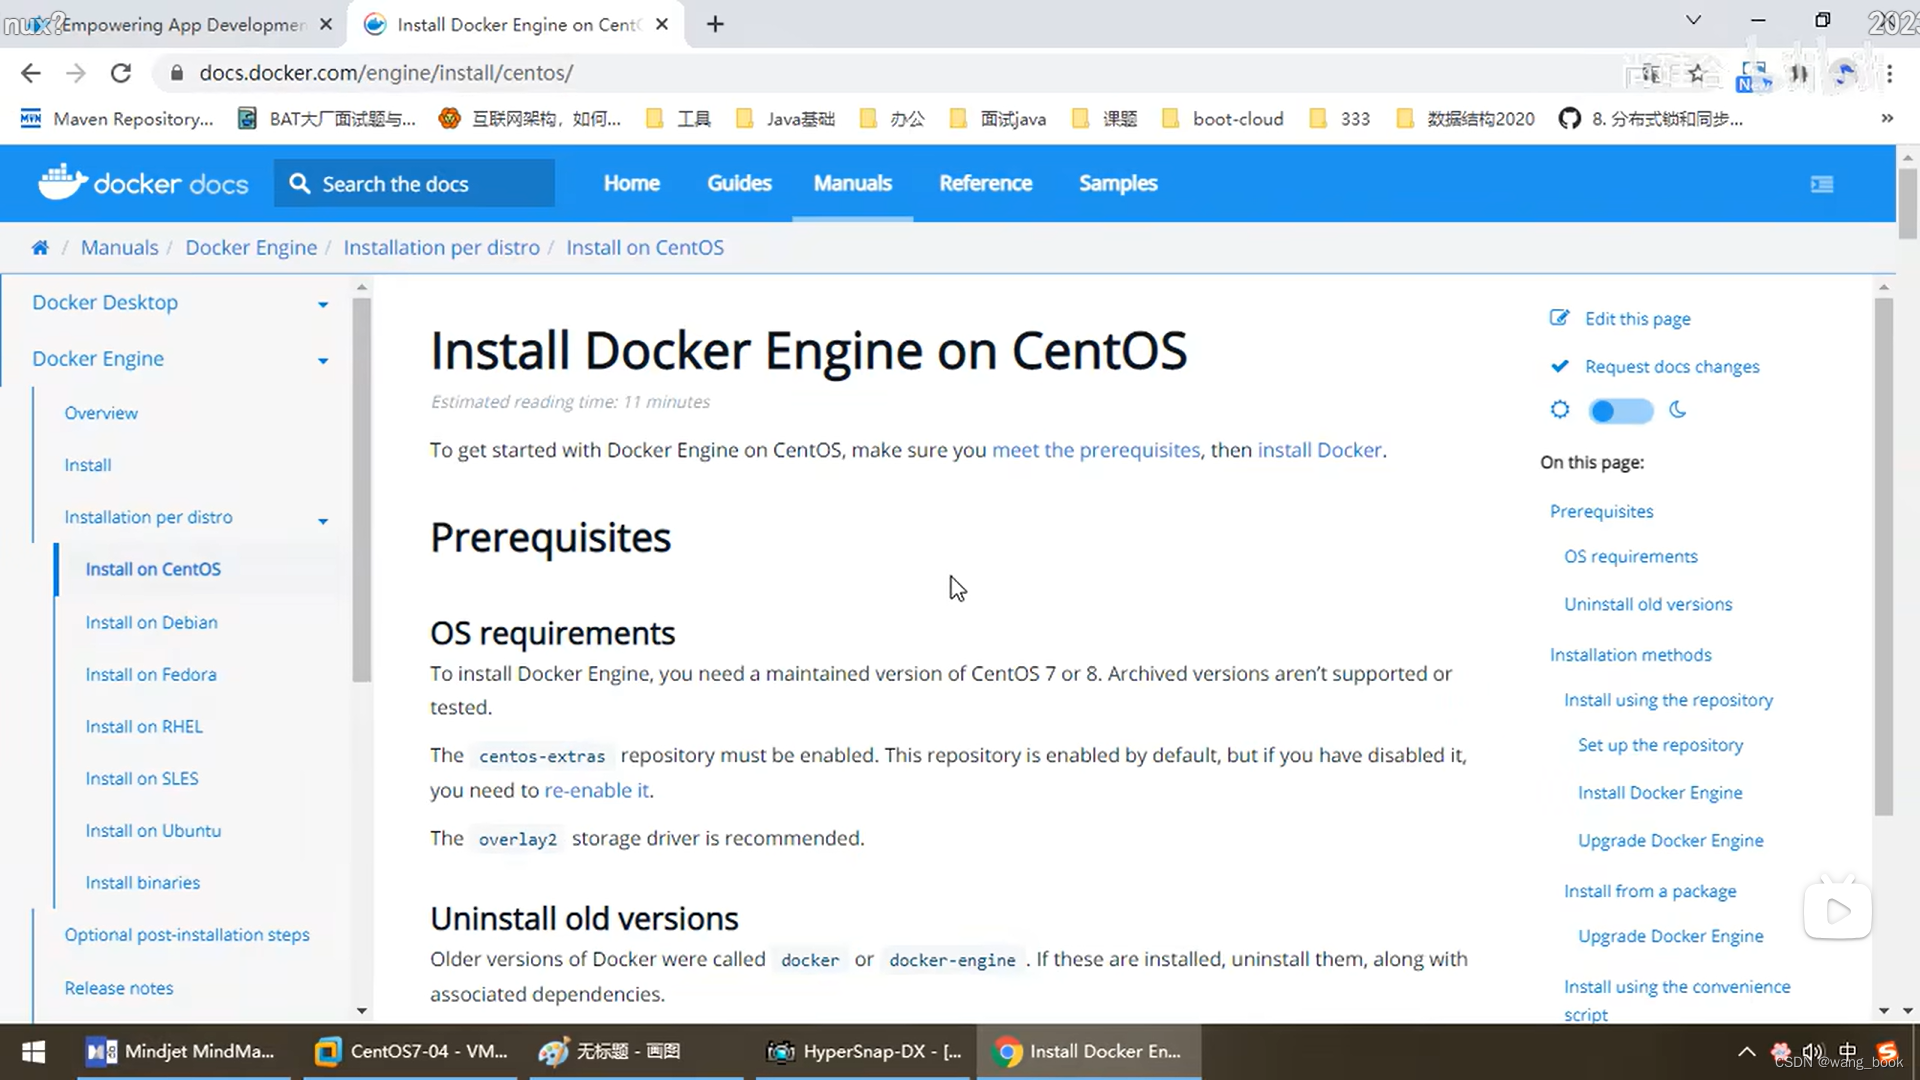
Task: Open Install on Fedora in sidebar
Action: click(151, 674)
